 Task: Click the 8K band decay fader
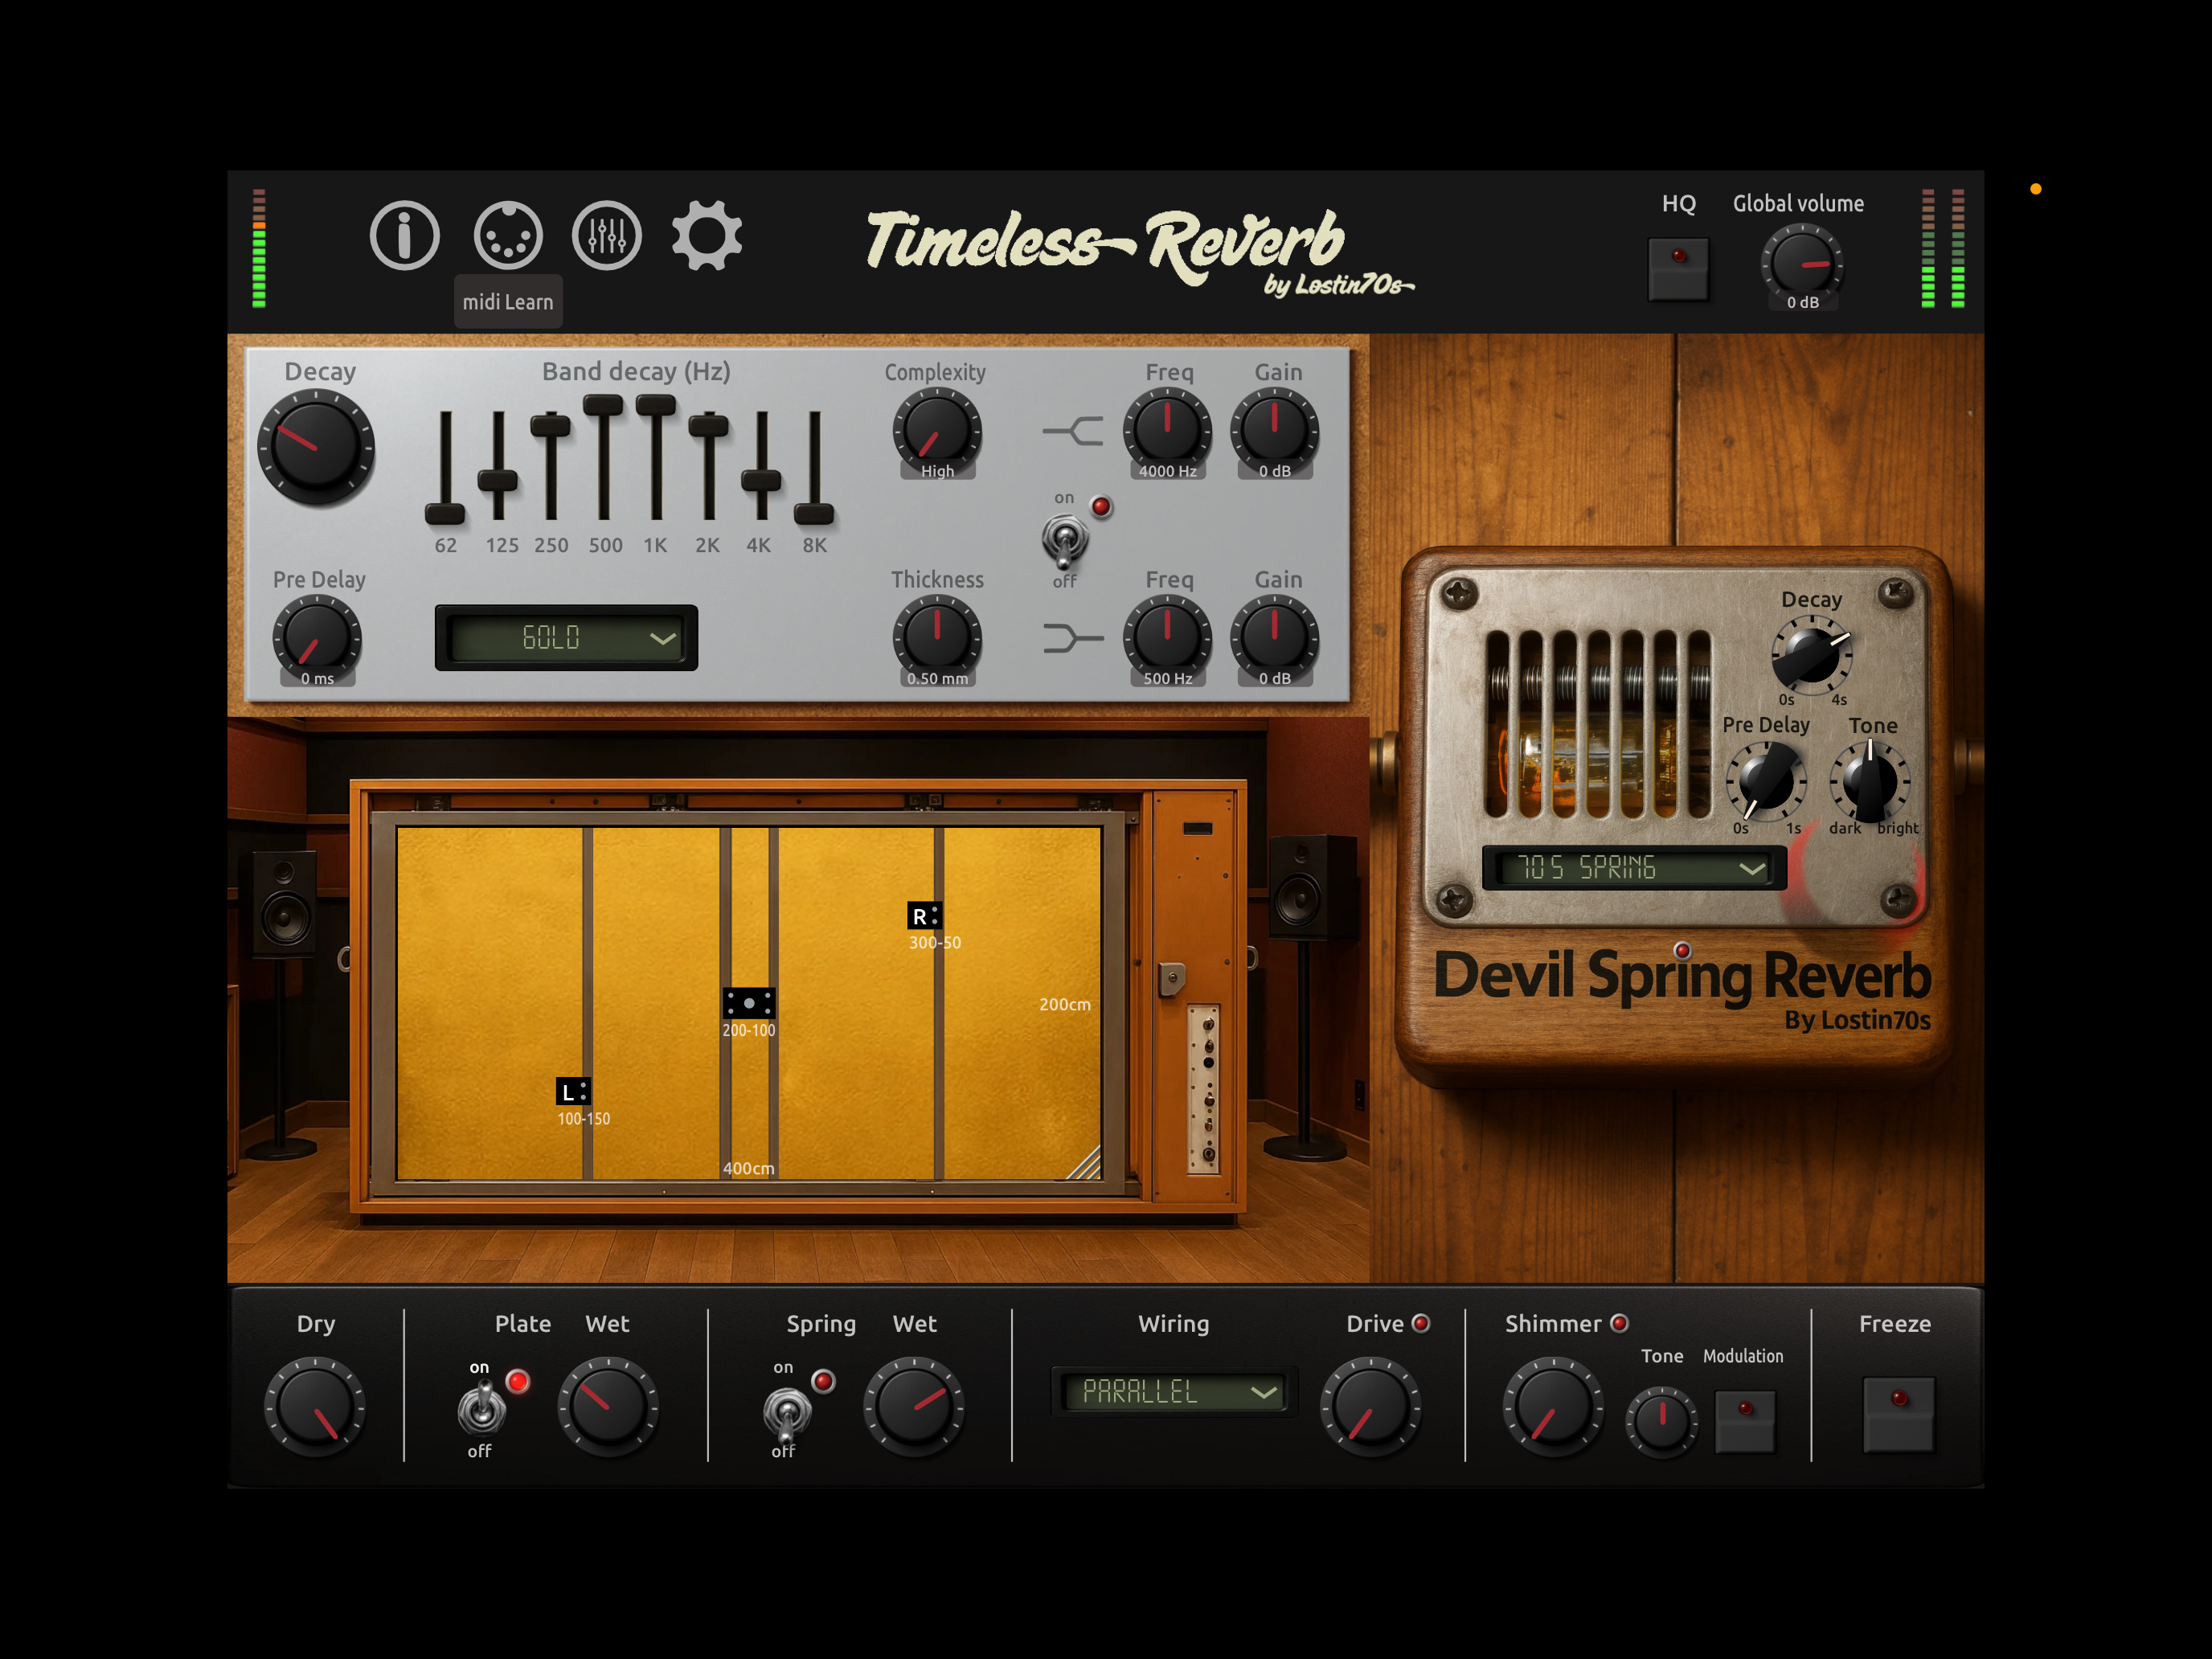tap(814, 514)
